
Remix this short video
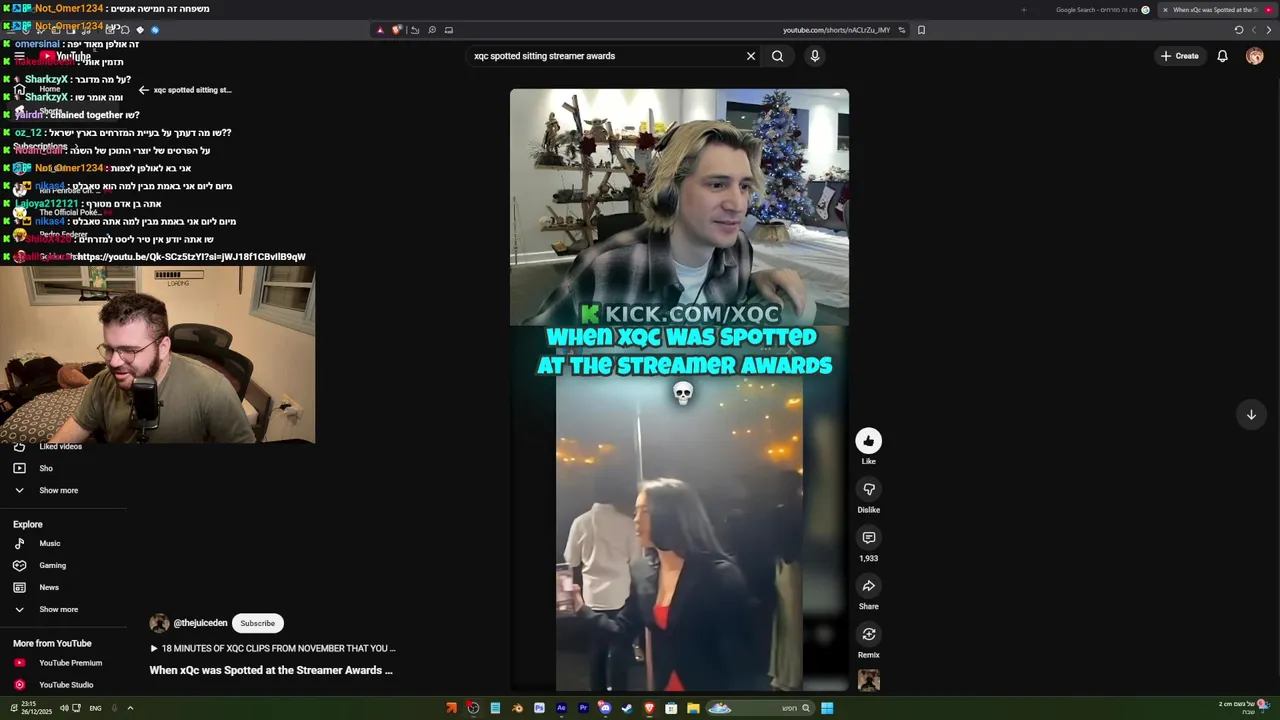click(x=868, y=634)
